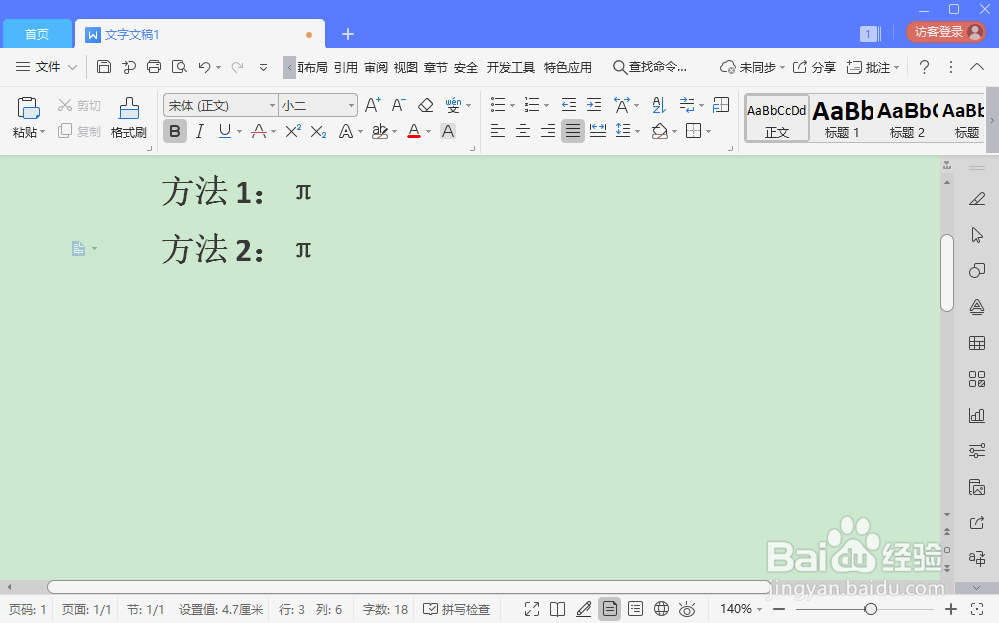Toggle italic formatting
The width and height of the screenshot is (999, 623).
coord(200,130)
